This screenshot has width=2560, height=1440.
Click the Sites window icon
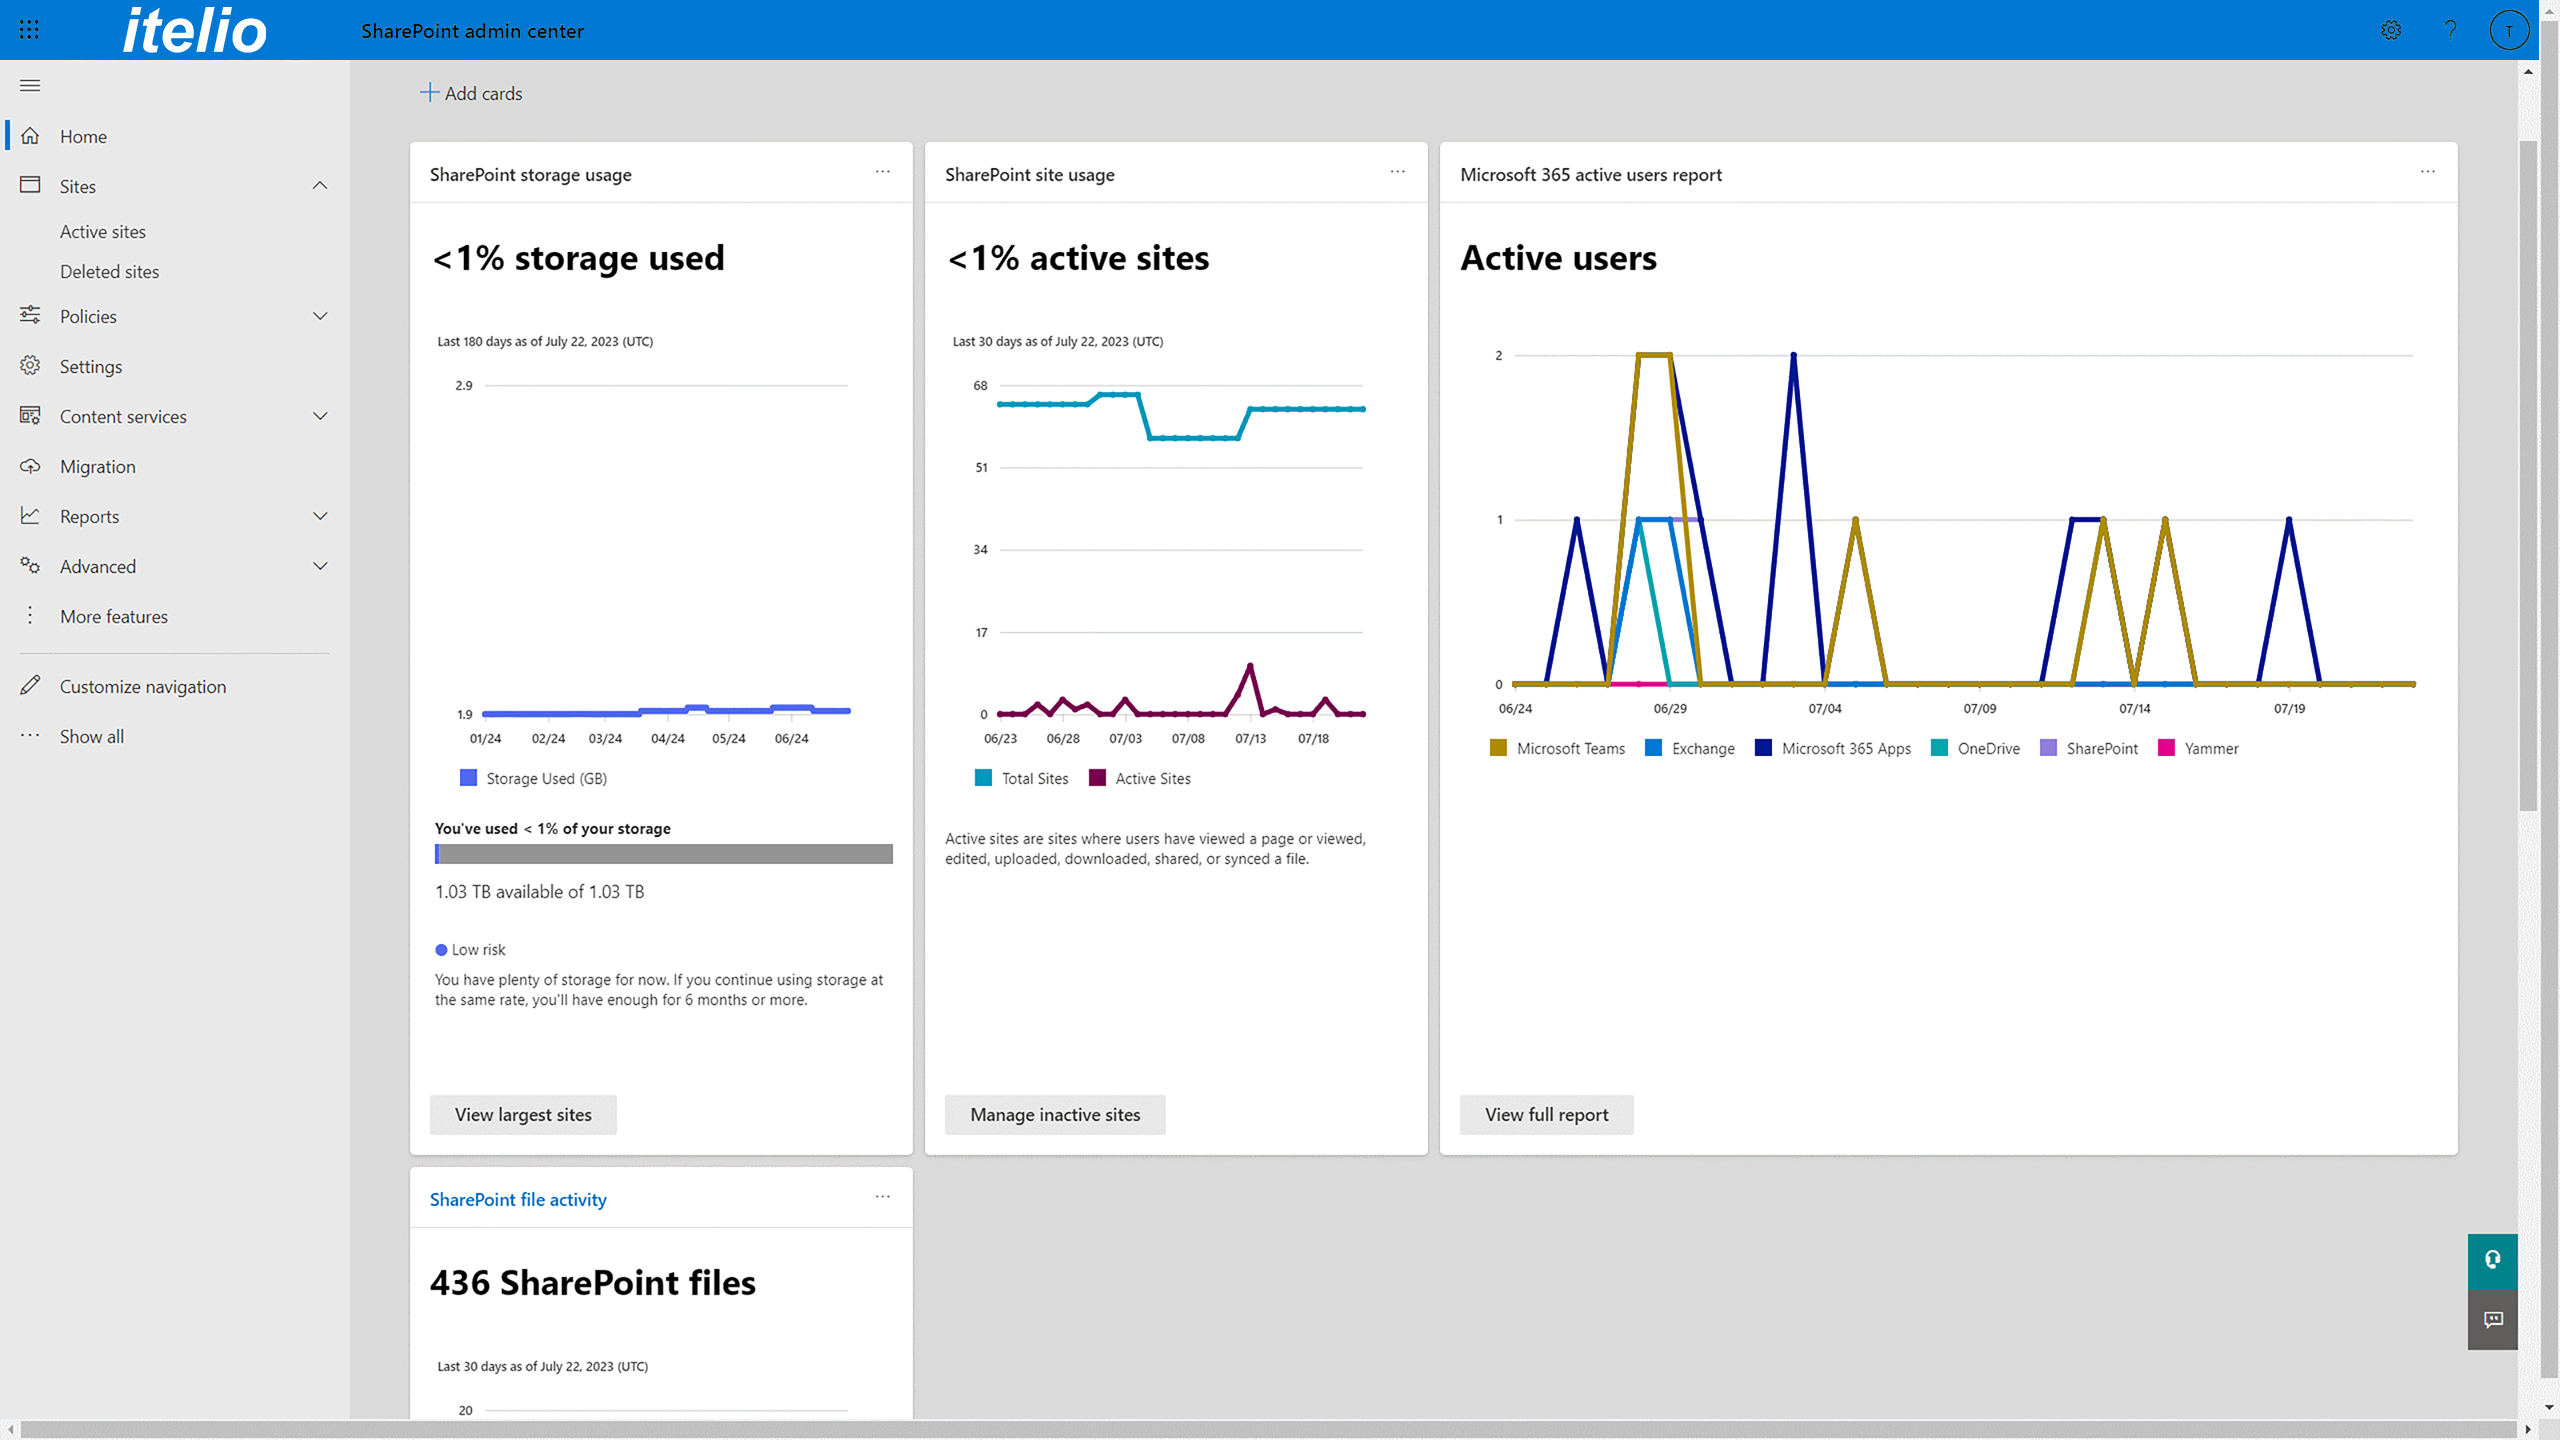(30, 186)
